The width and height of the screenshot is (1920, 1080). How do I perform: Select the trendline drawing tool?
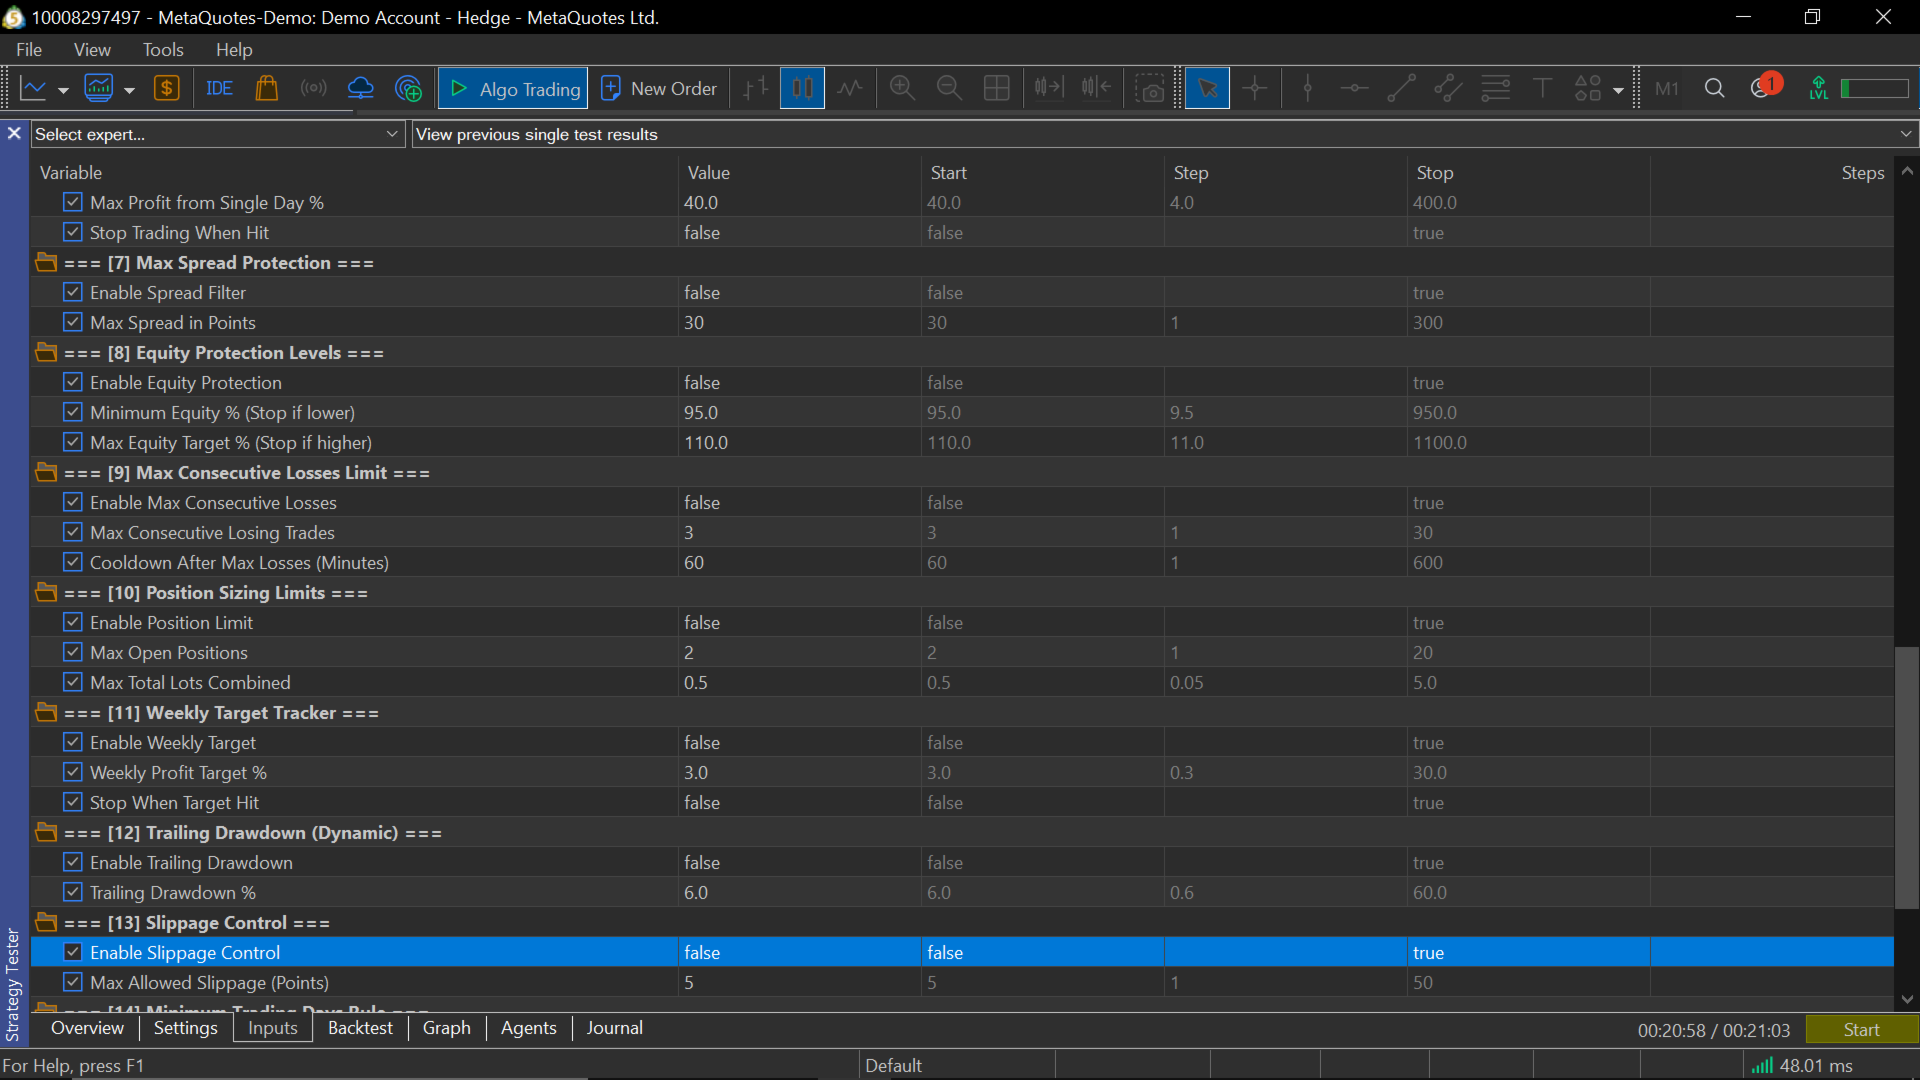pos(1401,89)
